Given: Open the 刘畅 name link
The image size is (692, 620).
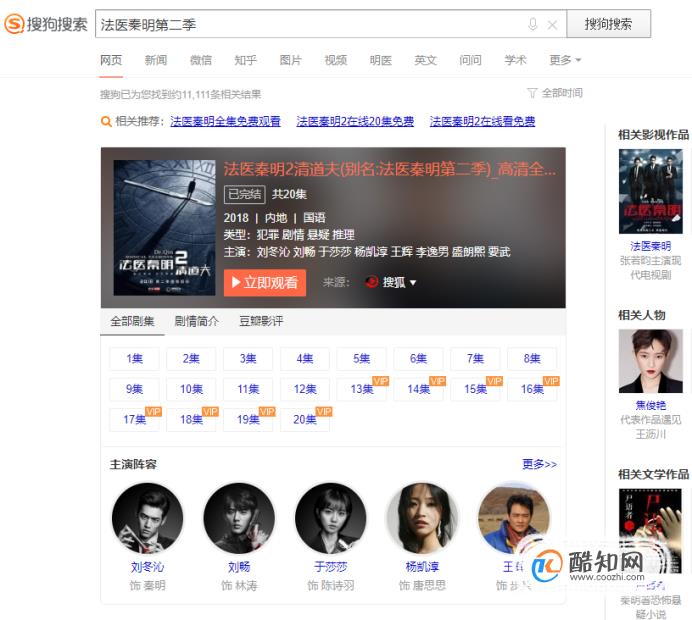Looking at the screenshot, I should (x=239, y=567).
